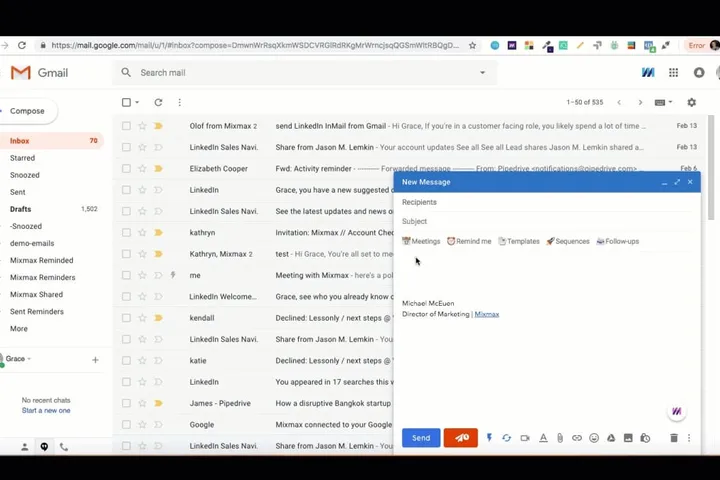Open more options in compose toolbar
Viewport: 720px width, 480px height.
689,438
